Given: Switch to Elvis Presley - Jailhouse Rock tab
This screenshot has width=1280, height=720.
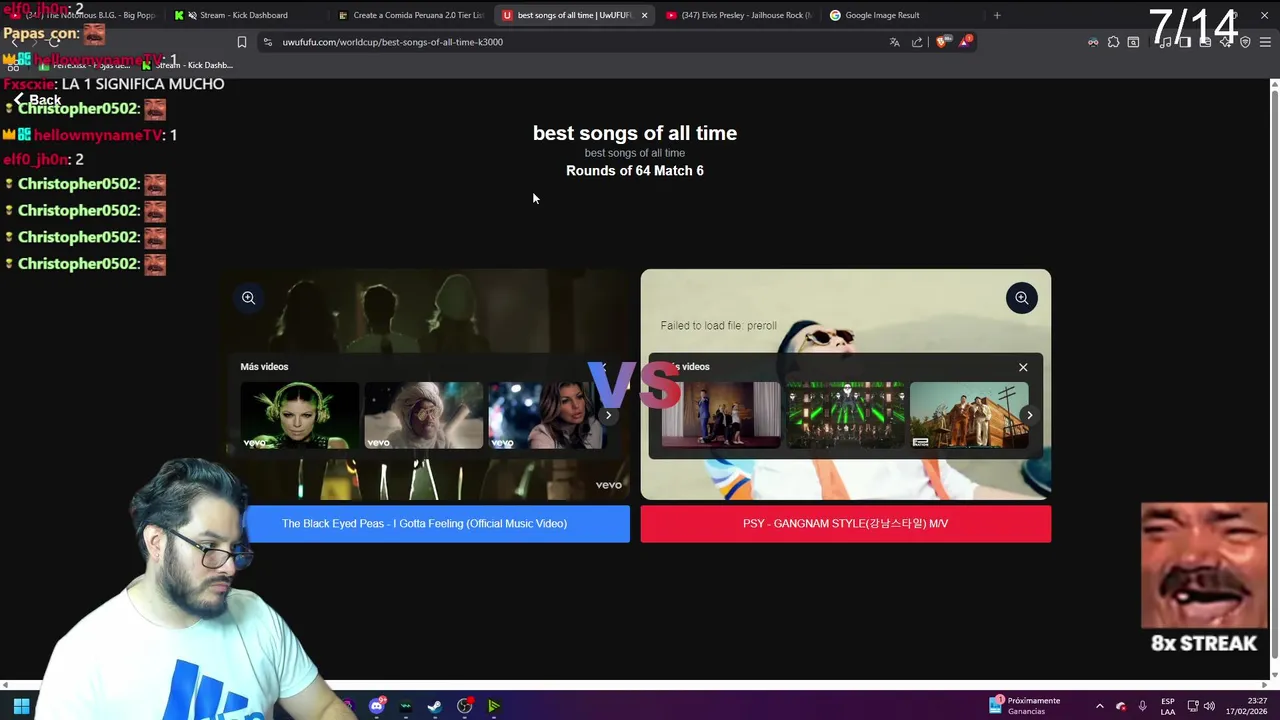Looking at the screenshot, I should point(738,15).
